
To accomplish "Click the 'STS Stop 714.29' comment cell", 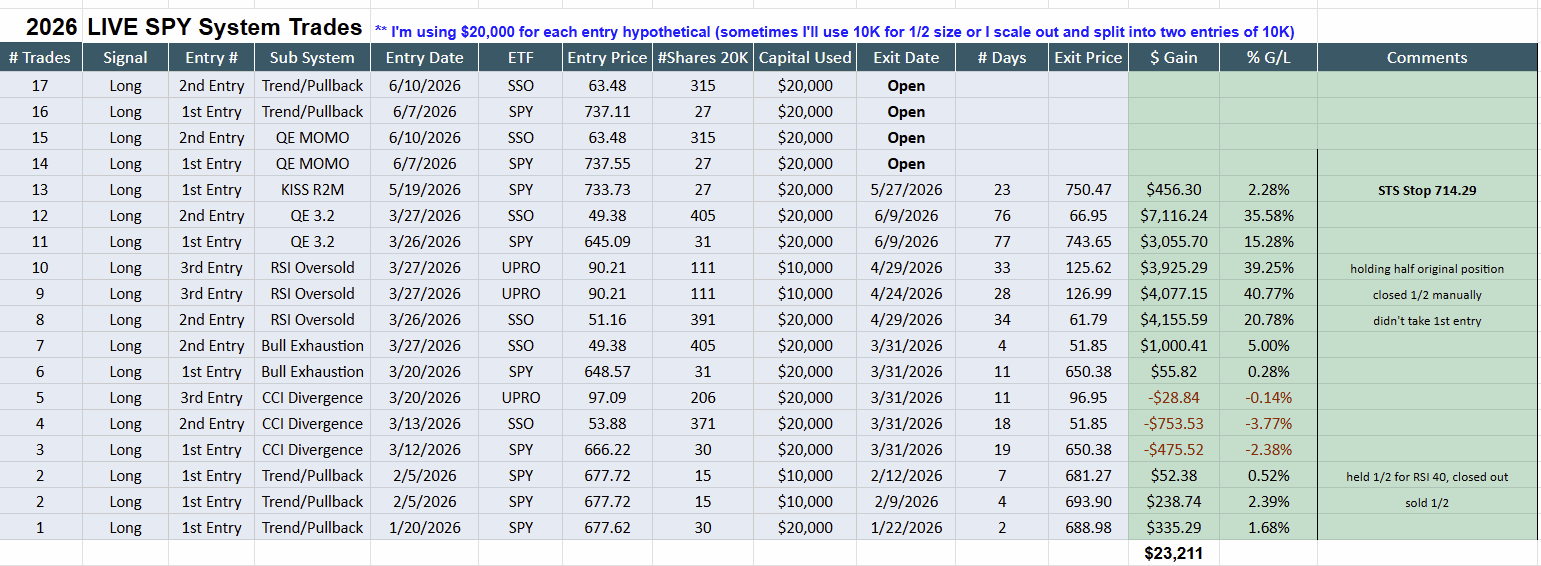I will tap(1427, 190).
